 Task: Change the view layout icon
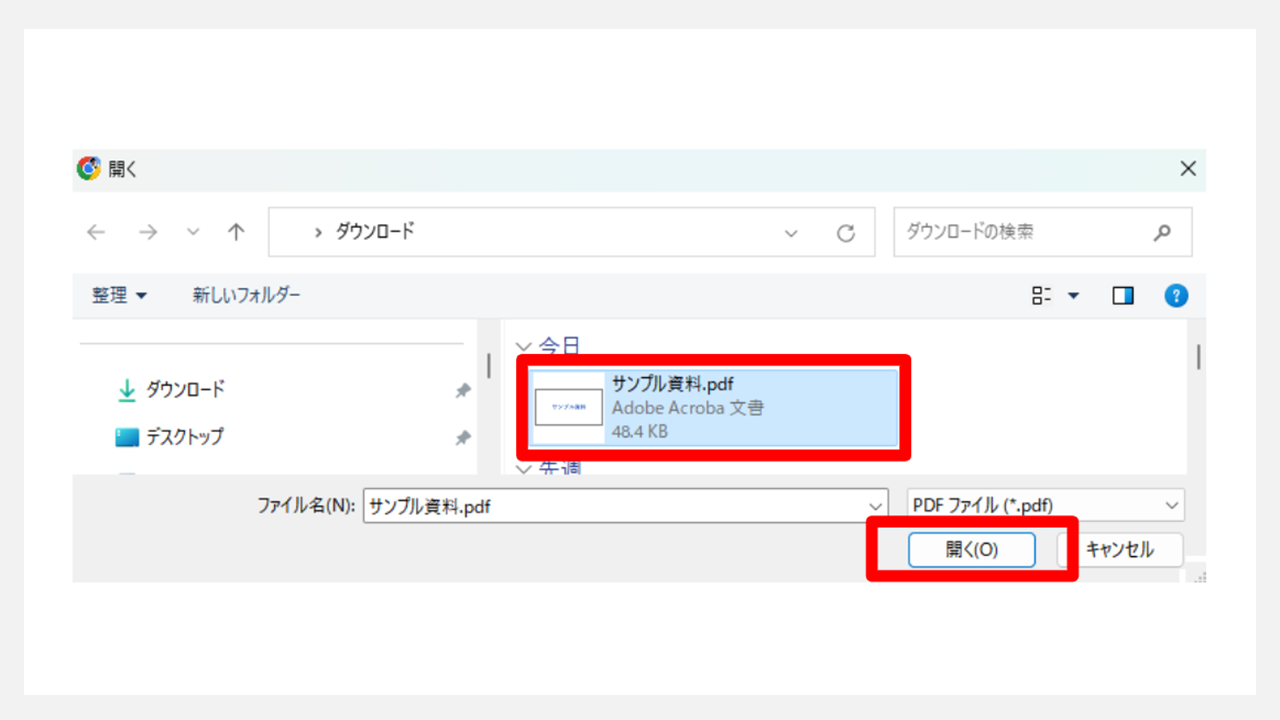[1042, 295]
